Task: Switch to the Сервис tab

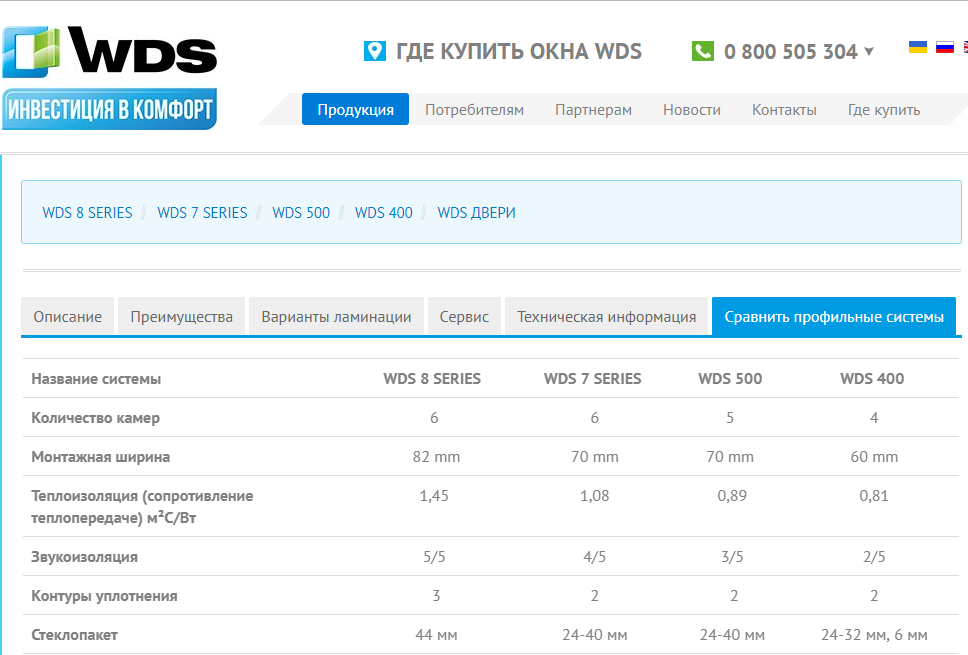Action: click(x=464, y=317)
